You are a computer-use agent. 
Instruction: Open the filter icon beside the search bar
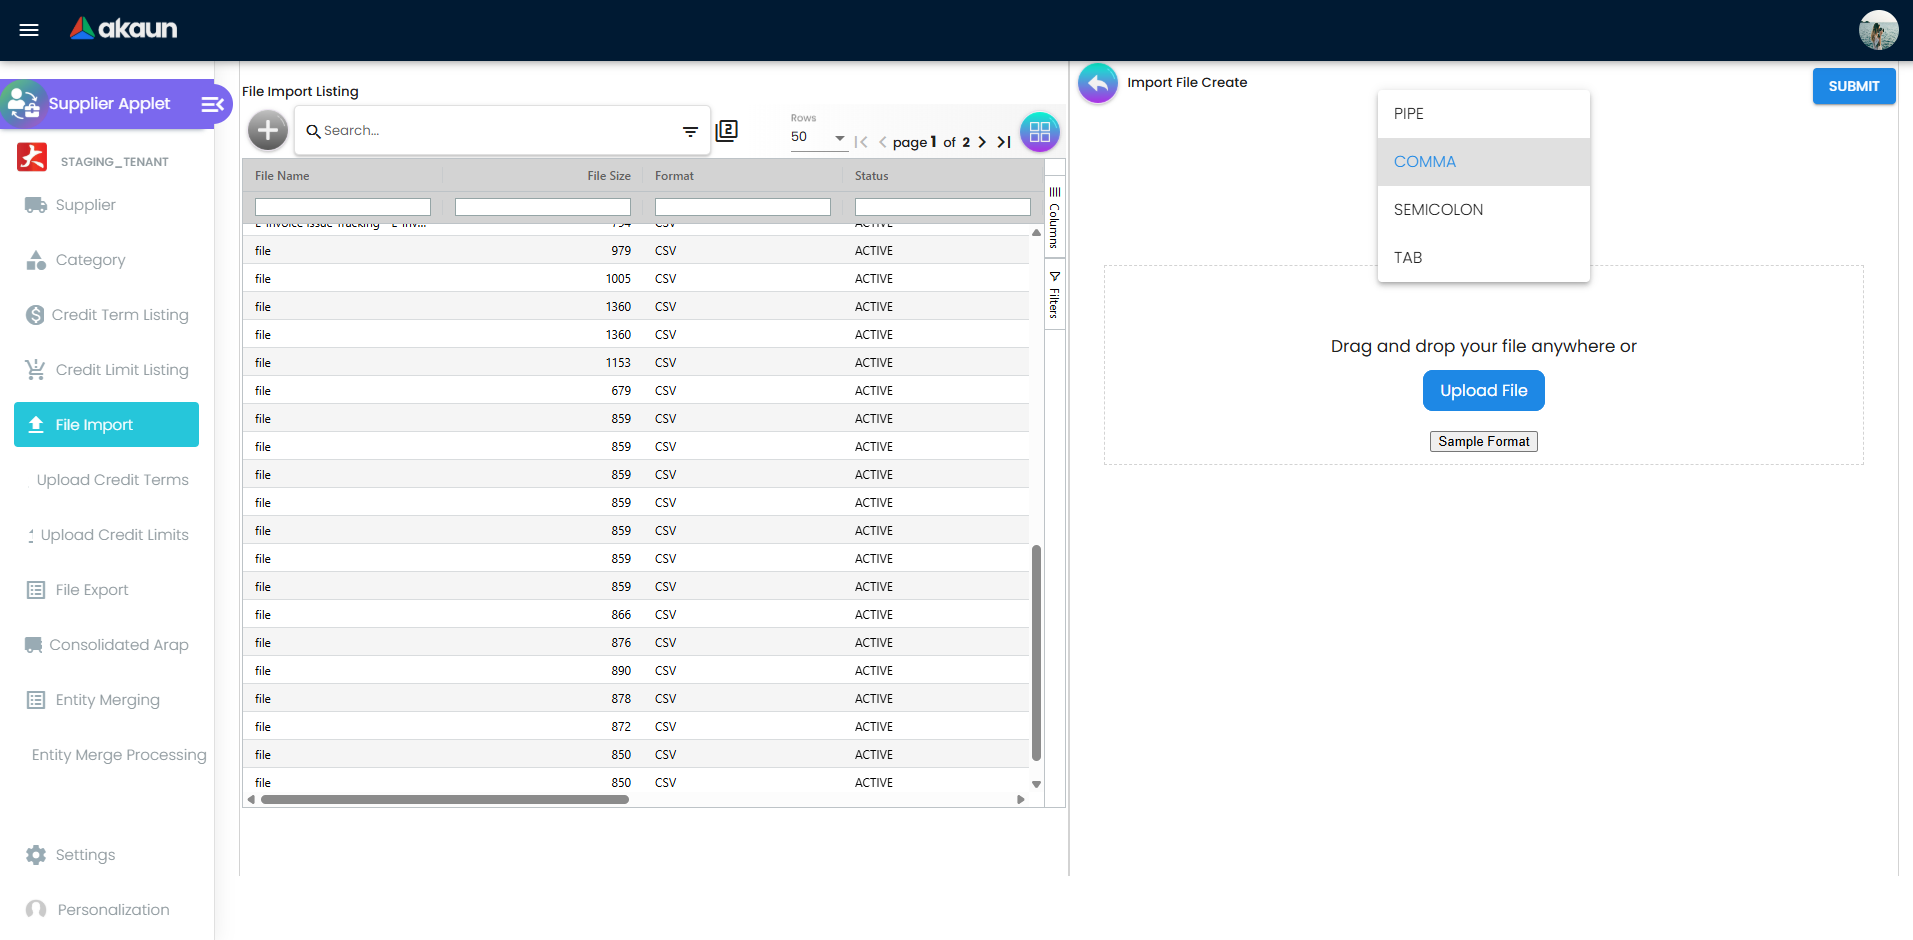(x=690, y=131)
